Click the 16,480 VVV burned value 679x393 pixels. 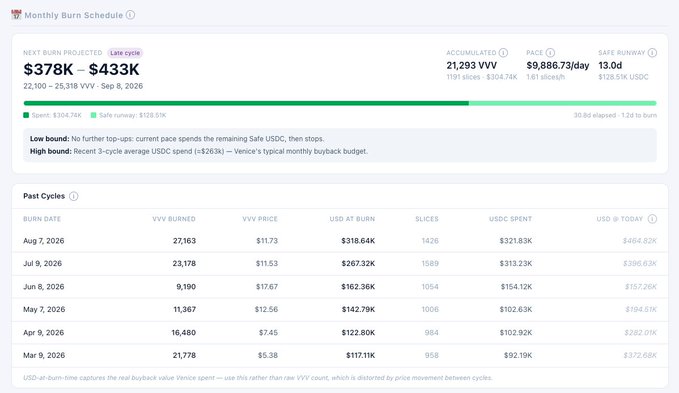coord(184,332)
